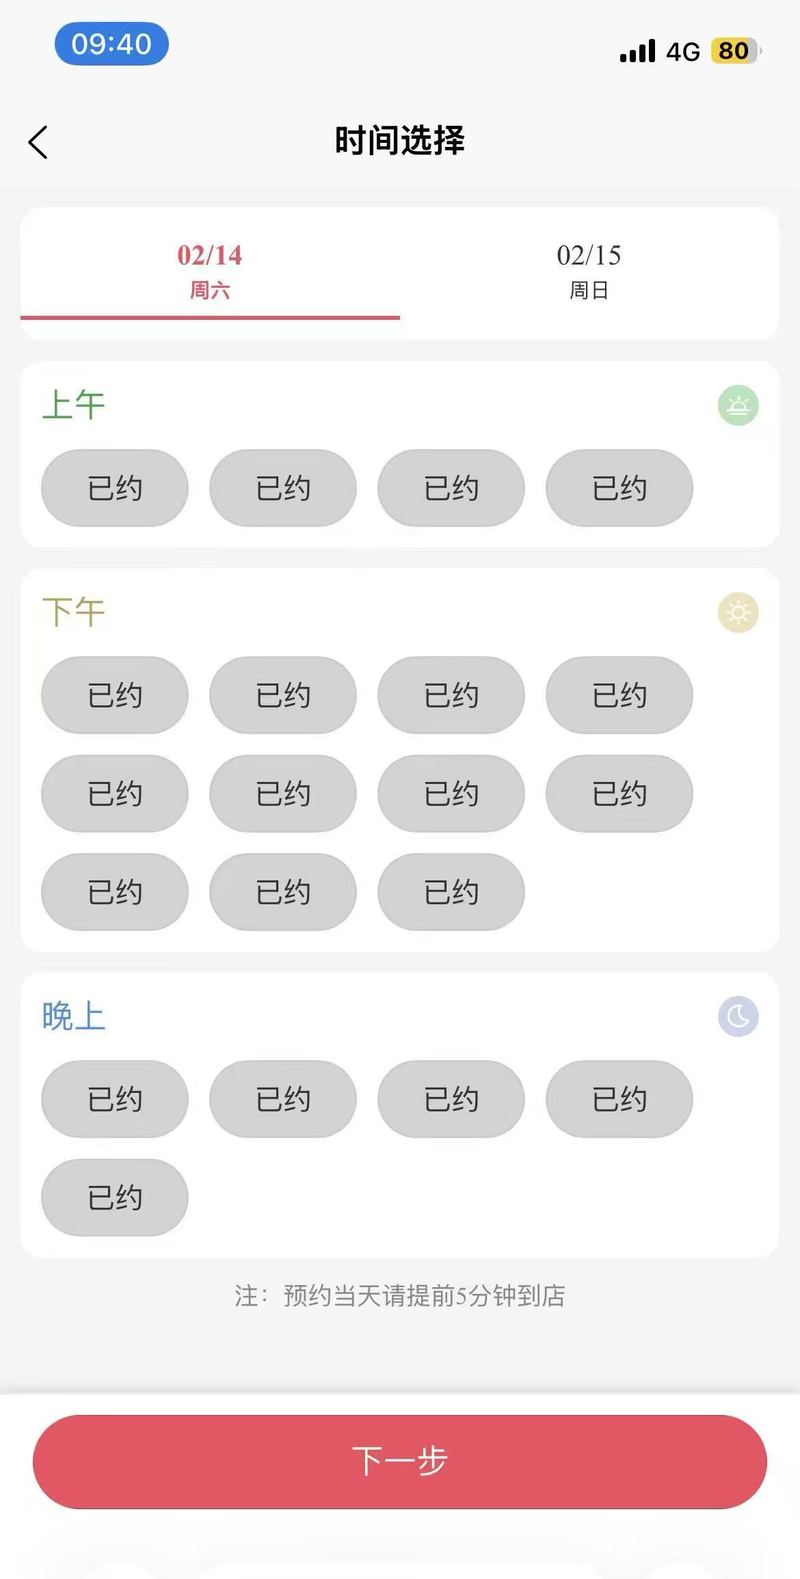Tap the battery level indicator
Viewport: 800px width, 1579px height.
point(735,51)
